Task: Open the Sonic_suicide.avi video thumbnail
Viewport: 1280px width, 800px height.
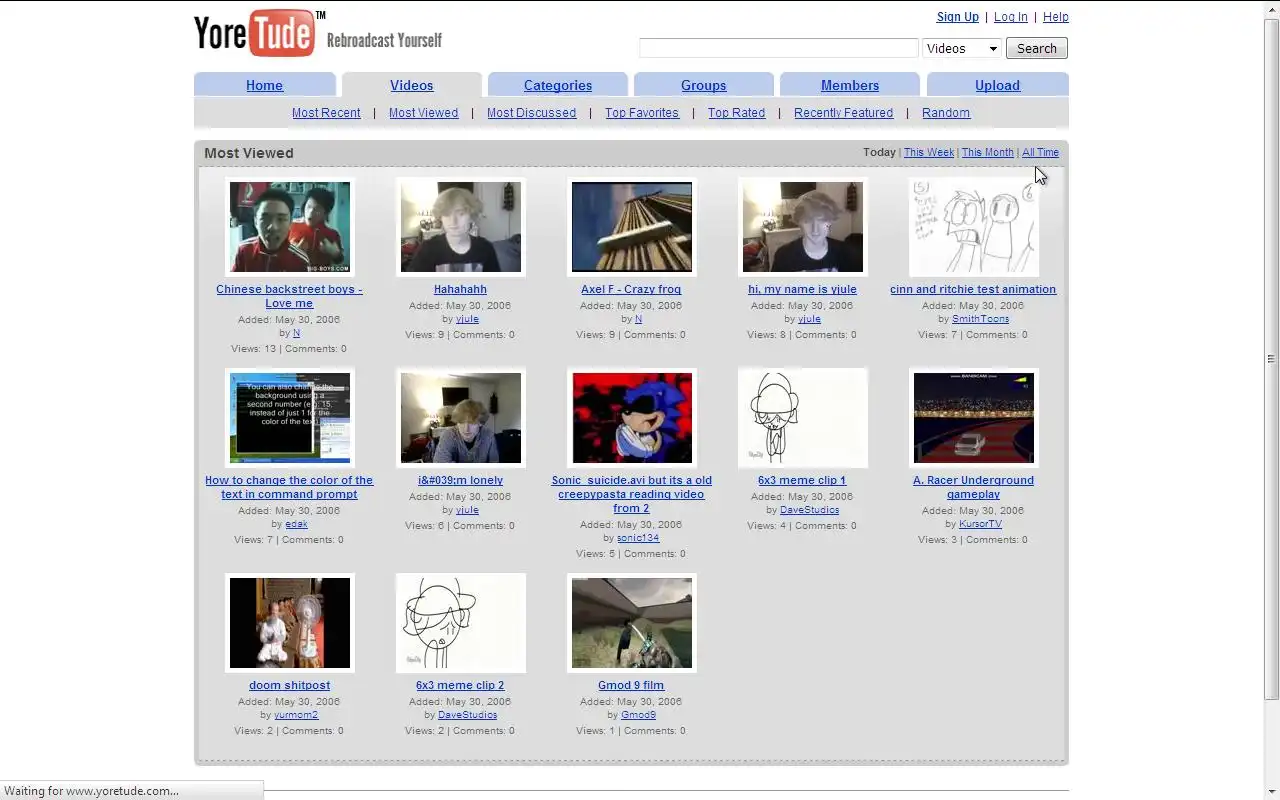Action: [x=632, y=418]
